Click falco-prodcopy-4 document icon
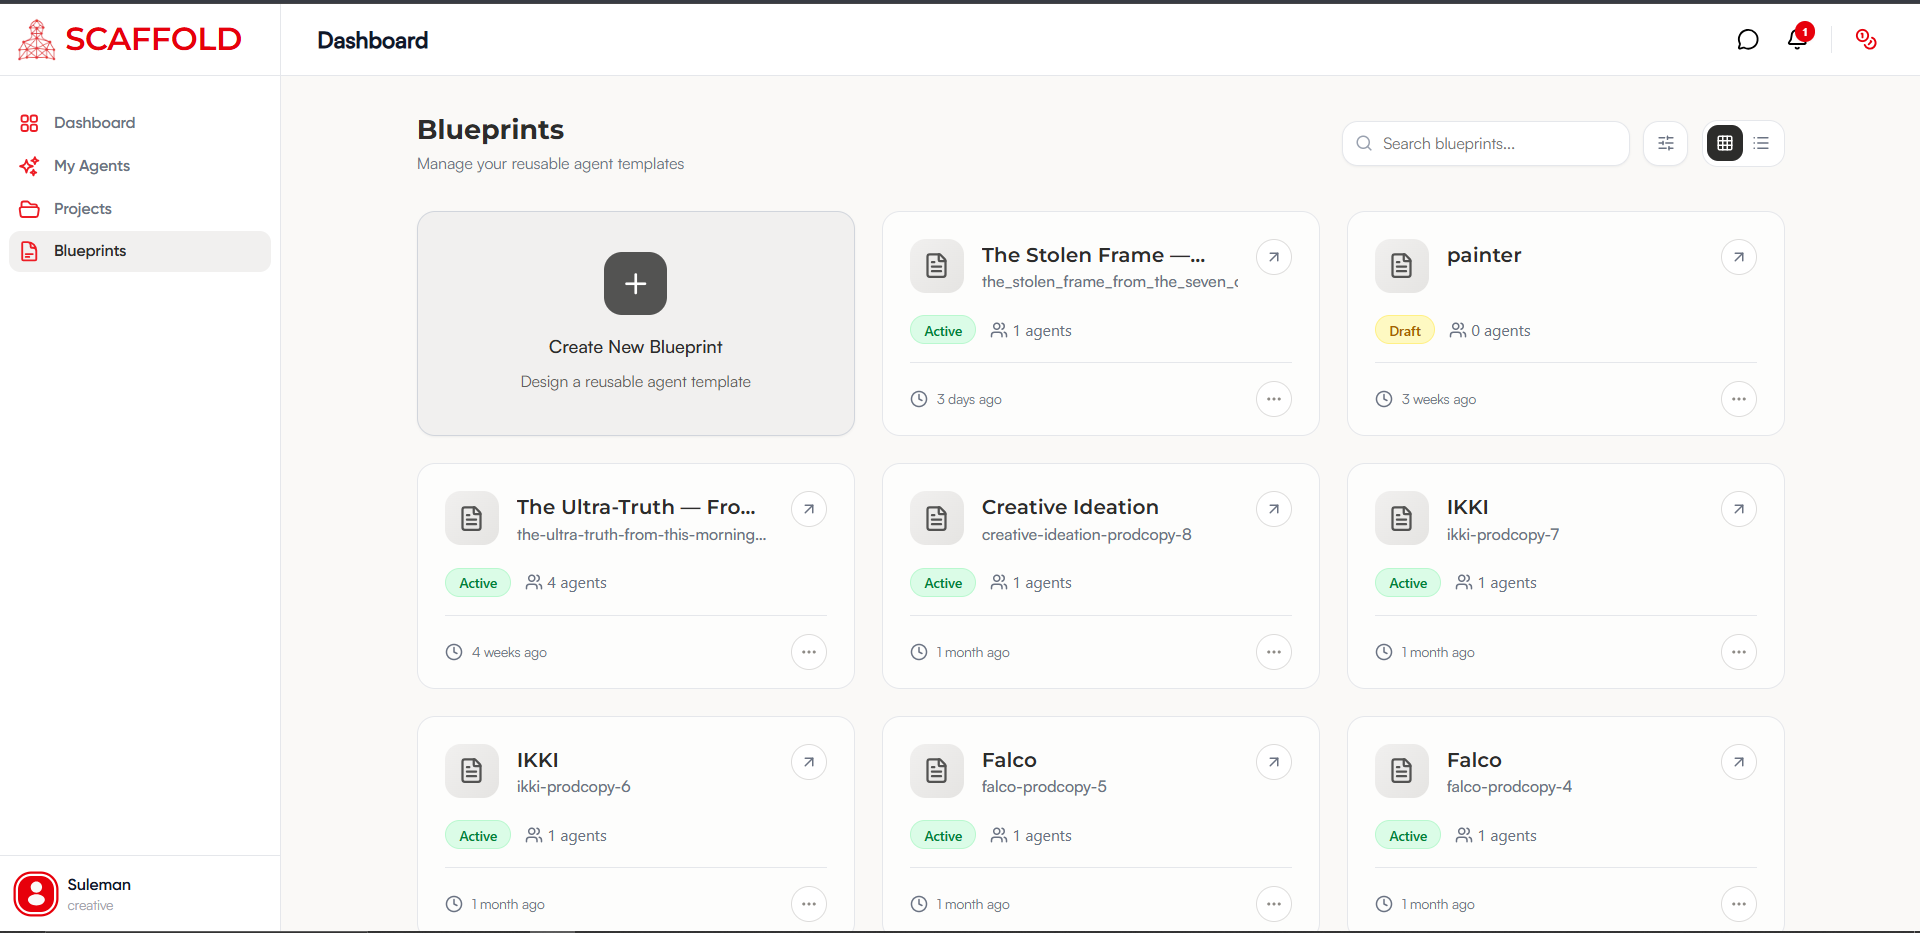This screenshot has width=1920, height=933. 1402,771
